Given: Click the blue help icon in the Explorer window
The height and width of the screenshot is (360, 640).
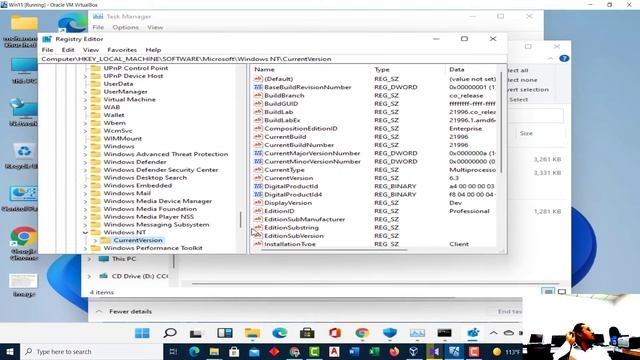Looking at the screenshot, I should 564,58.
